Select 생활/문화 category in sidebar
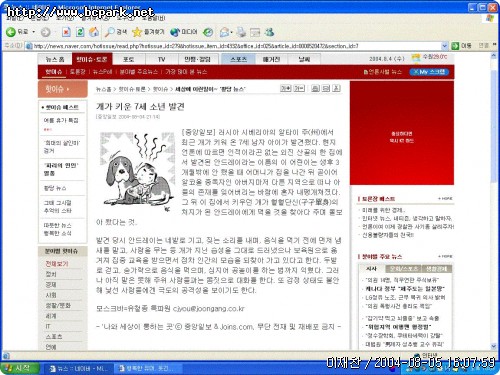 point(58,305)
